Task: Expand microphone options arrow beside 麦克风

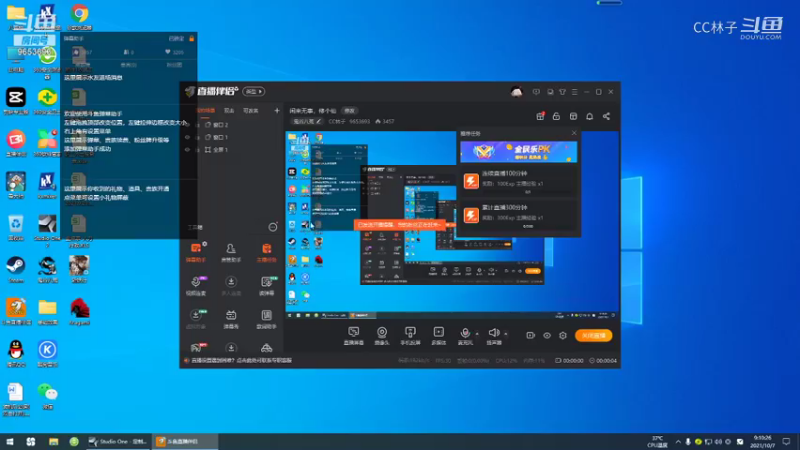Action: [x=477, y=334]
